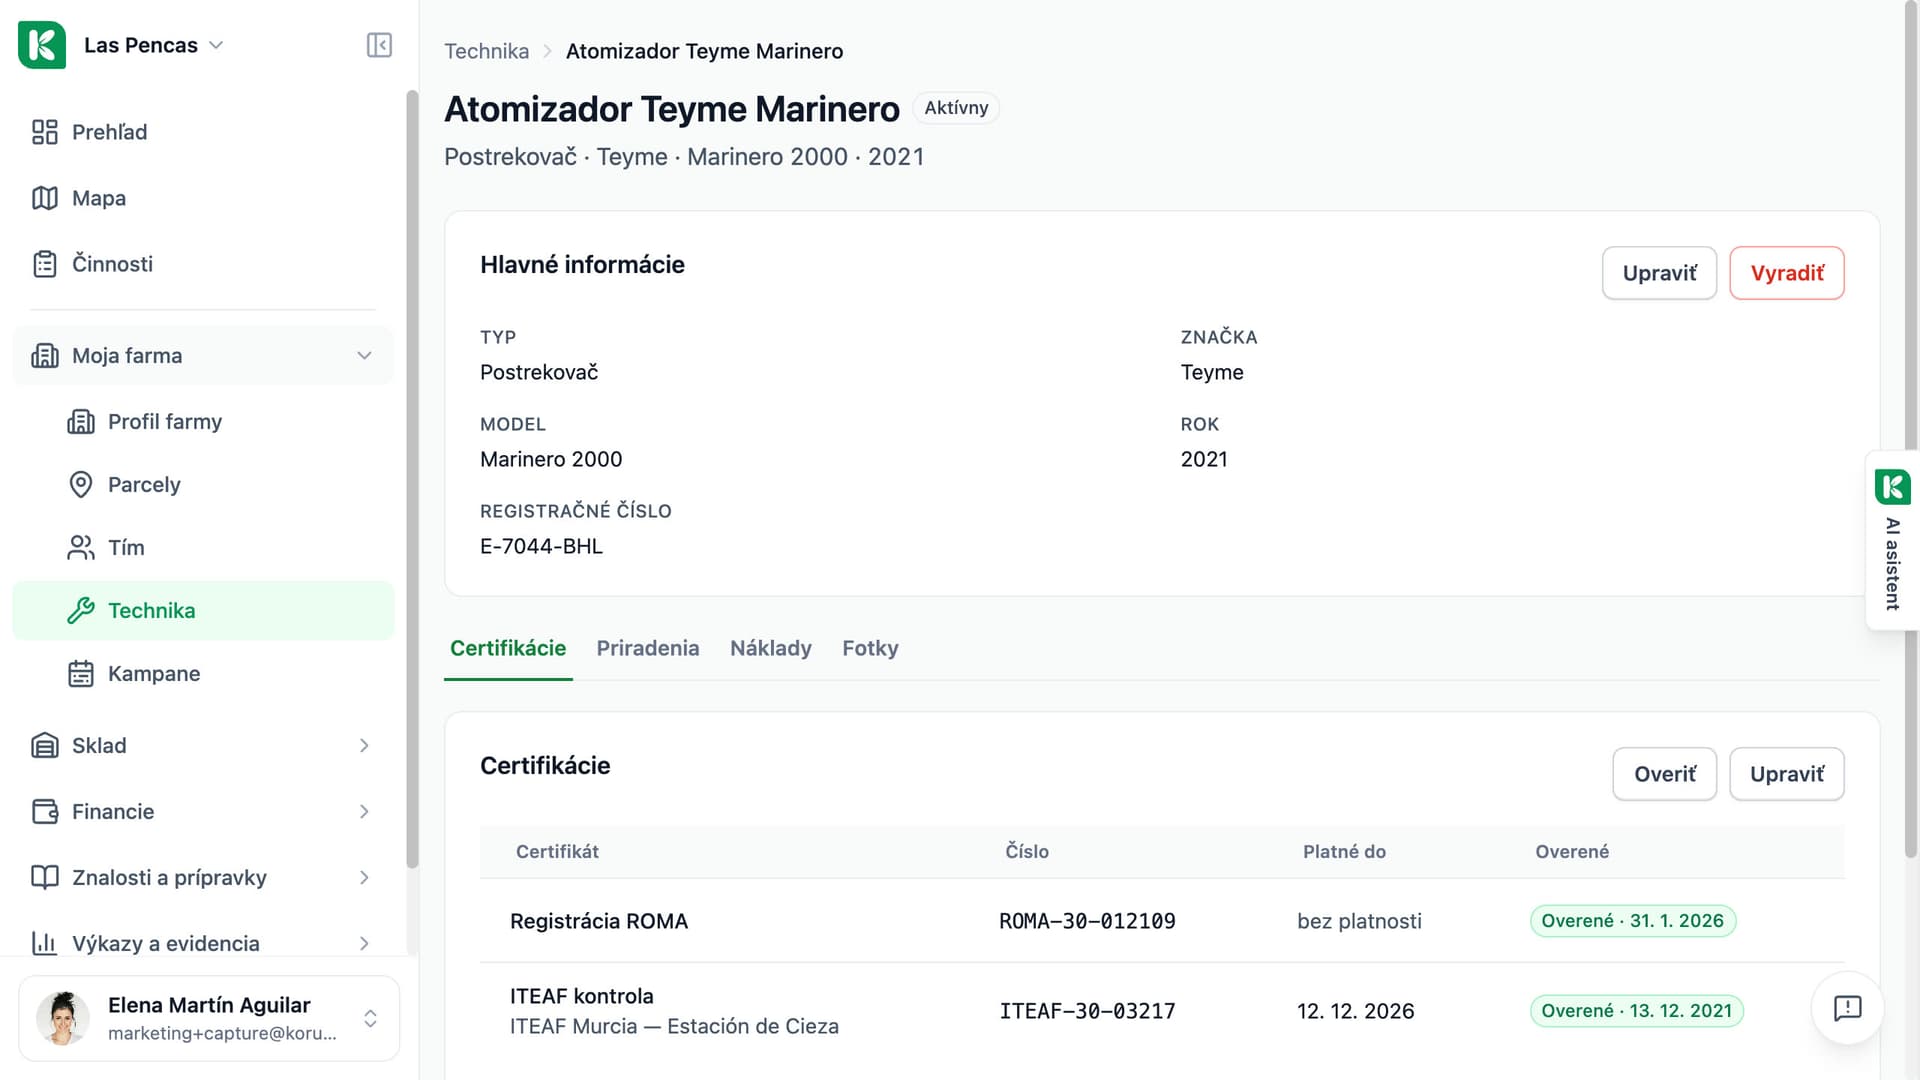Collapse the Moja farma section chevron
The width and height of the screenshot is (1920, 1080).
[364, 356]
